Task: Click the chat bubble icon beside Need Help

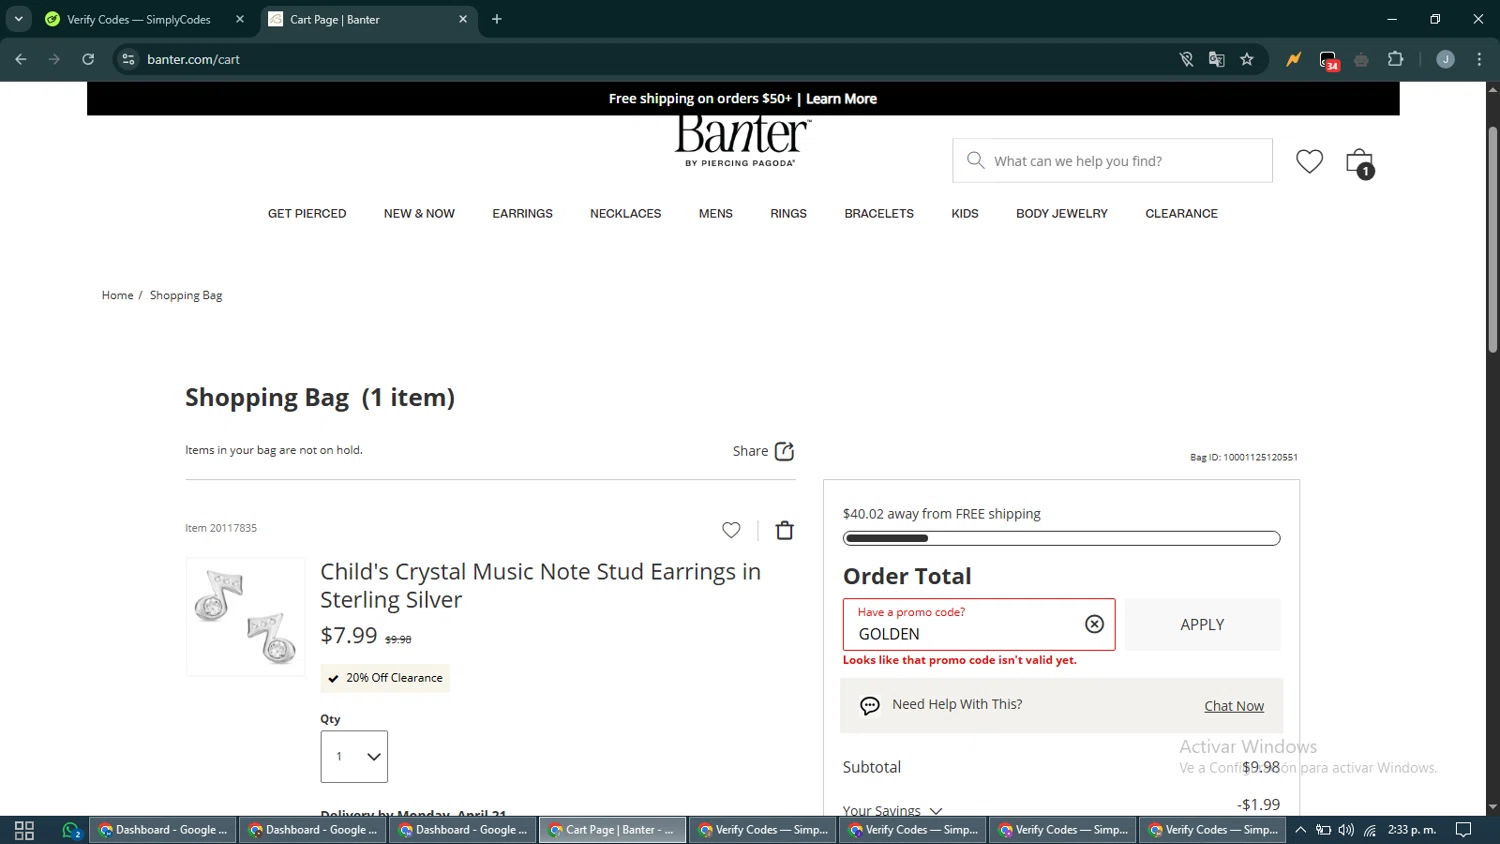Action: click(870, 706)
